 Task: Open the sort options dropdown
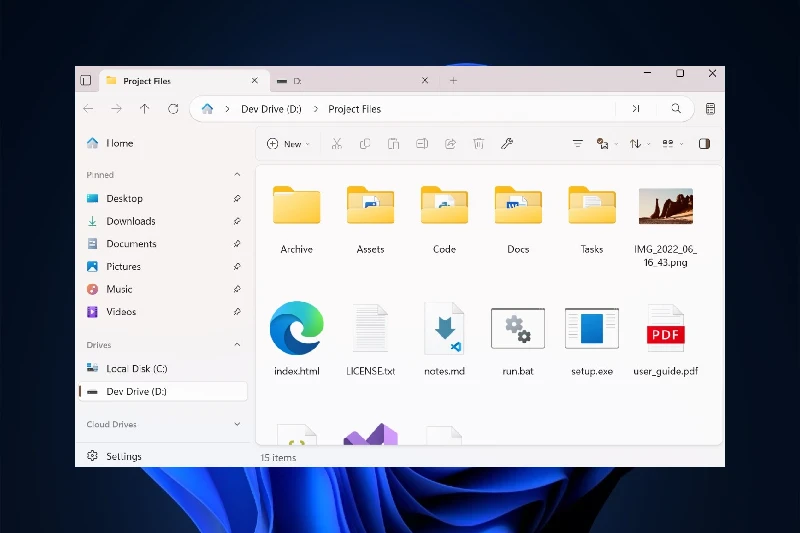639,144
